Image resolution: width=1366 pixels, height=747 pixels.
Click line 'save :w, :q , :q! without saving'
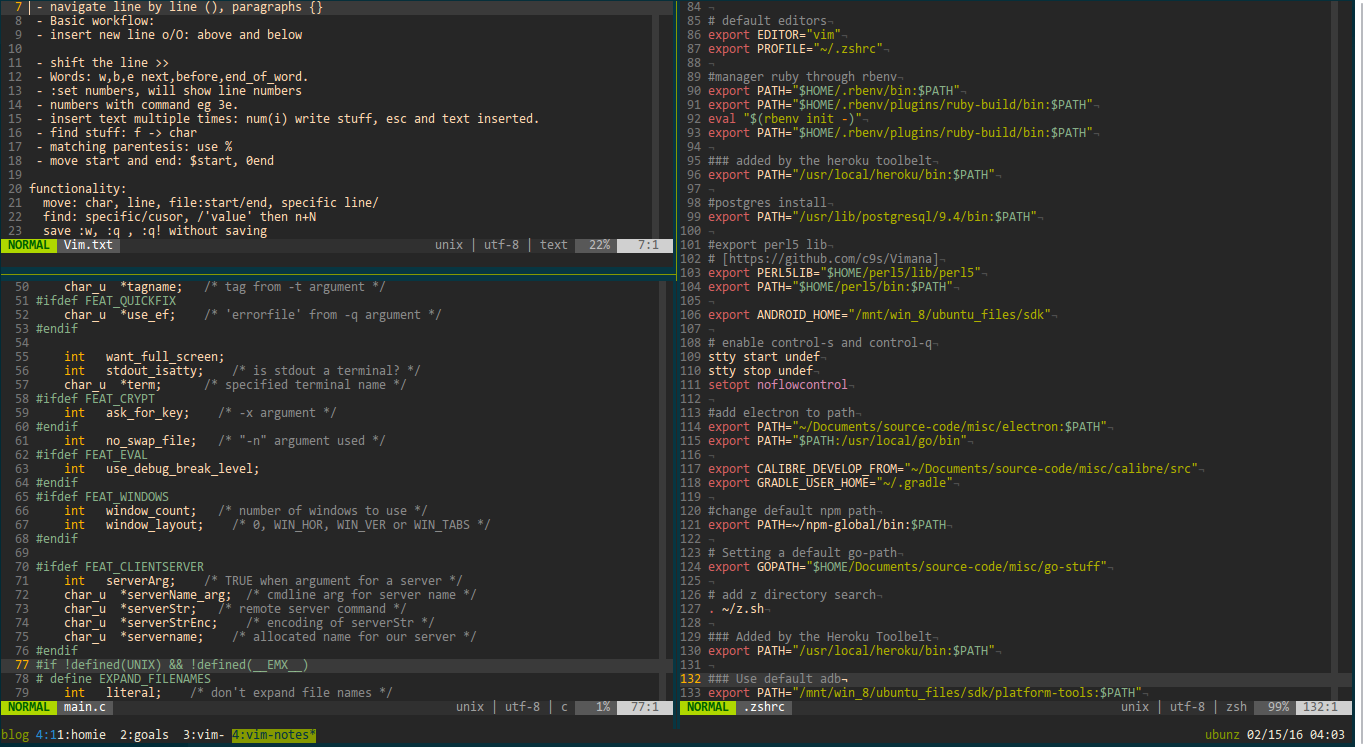[x=155, y=231]
